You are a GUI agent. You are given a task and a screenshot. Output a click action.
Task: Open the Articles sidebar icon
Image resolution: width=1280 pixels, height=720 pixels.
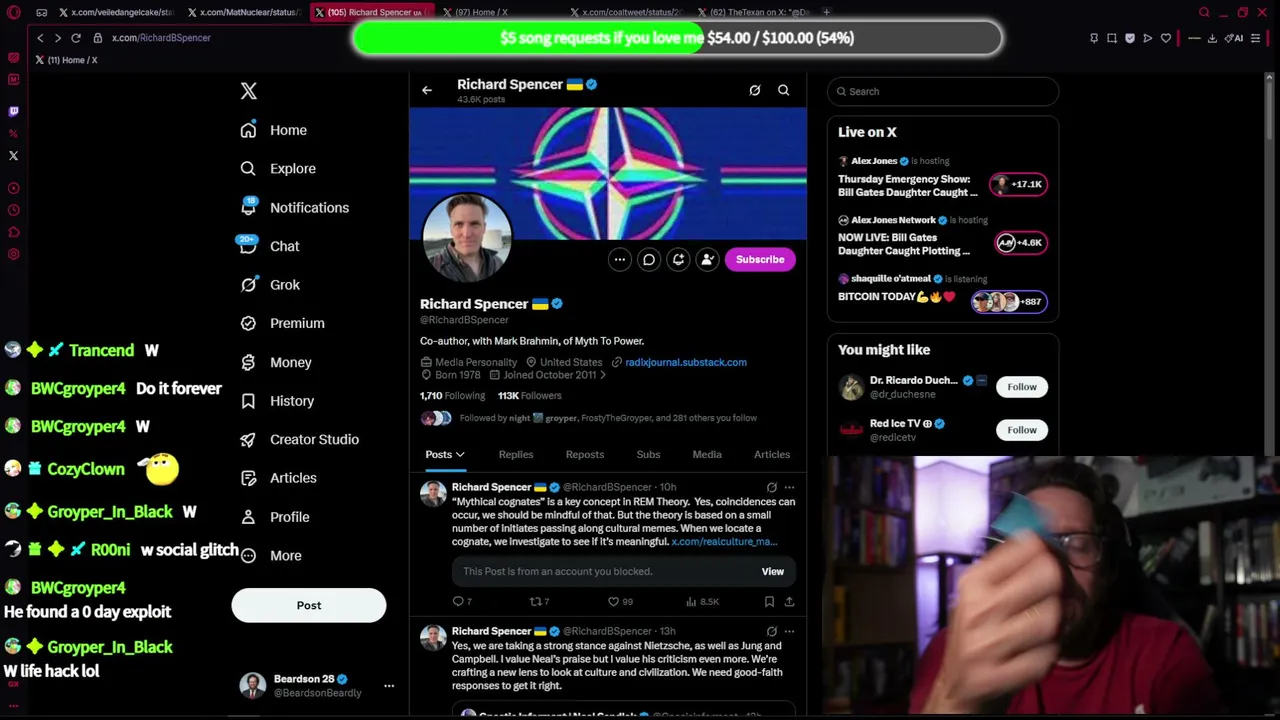tap(248, 478)
